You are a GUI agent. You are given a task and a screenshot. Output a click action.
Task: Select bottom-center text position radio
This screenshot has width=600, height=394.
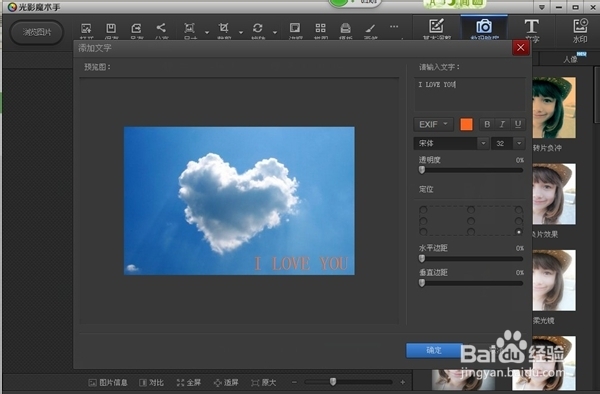pyautogui.click(x=471, y=232)
